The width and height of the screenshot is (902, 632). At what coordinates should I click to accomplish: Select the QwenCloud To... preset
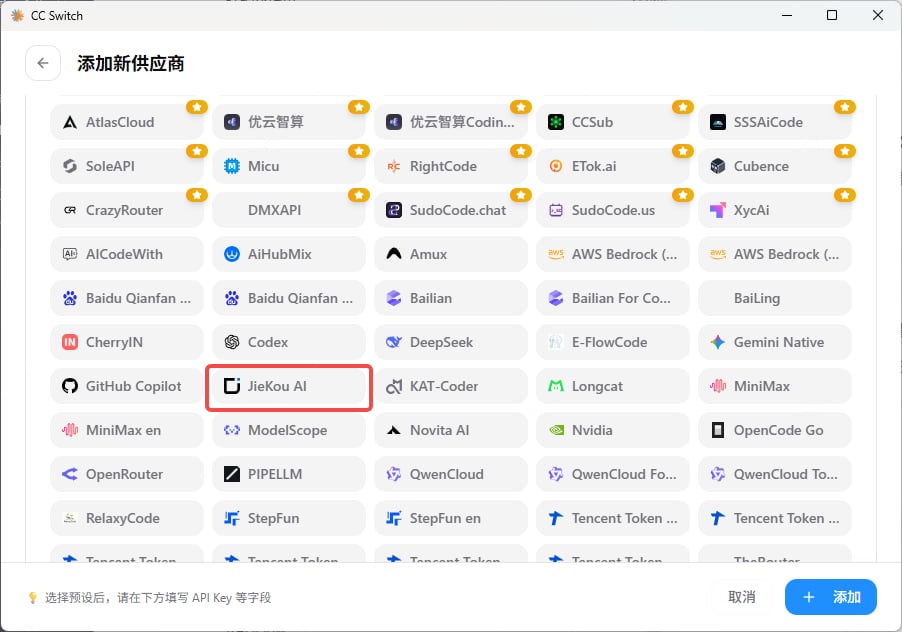(775, 474)
